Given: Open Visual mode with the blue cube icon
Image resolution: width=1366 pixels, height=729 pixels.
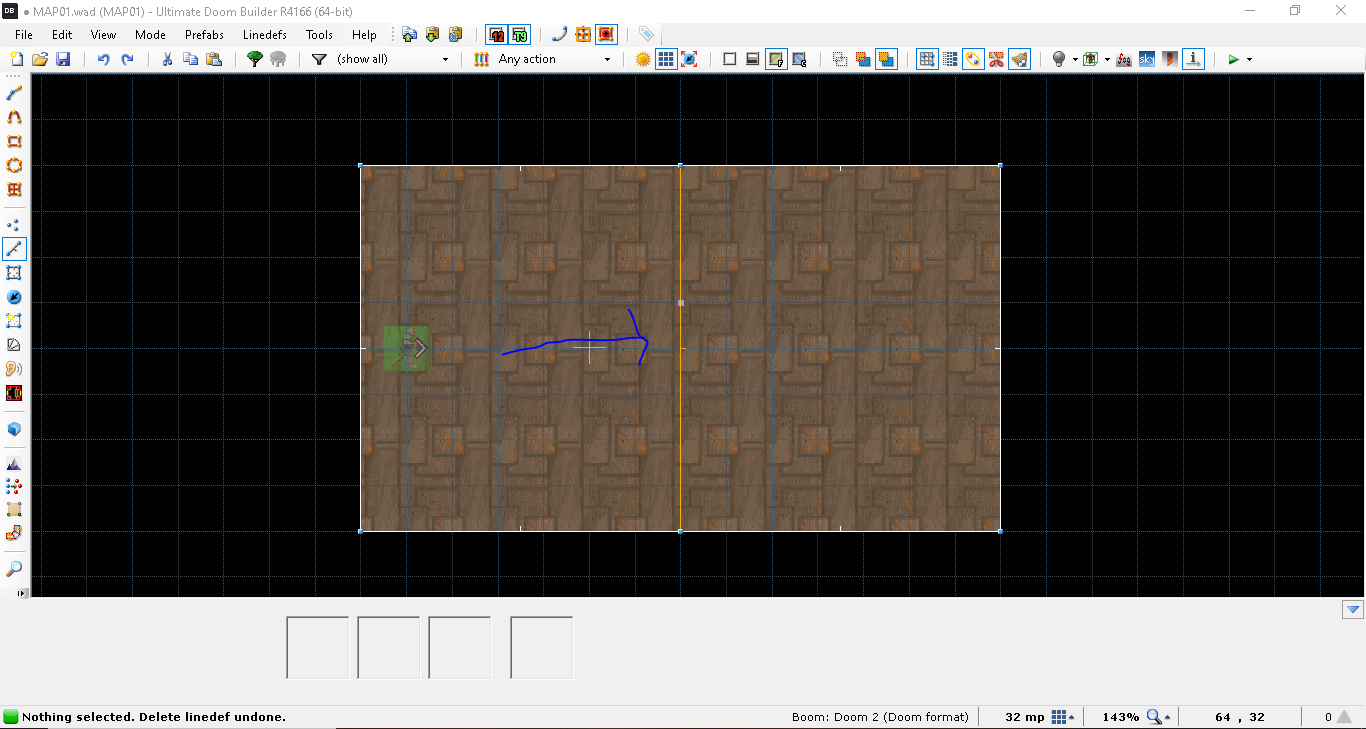Looking at the screenshot, I should 14,429.
